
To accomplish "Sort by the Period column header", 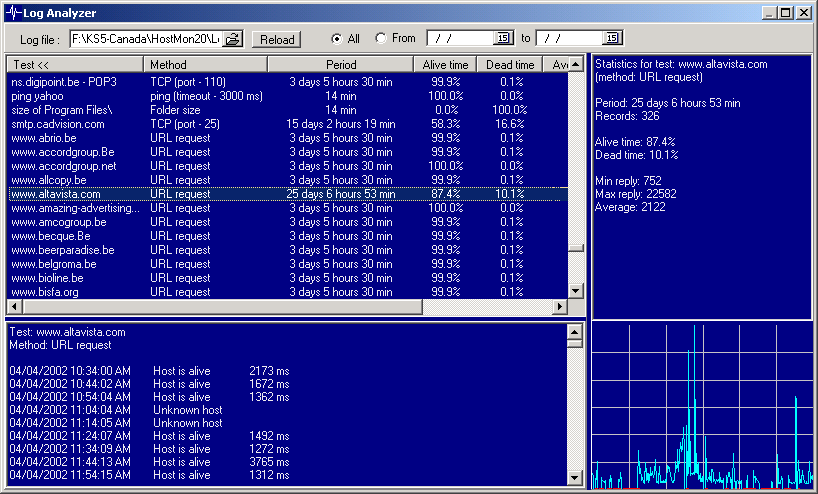I will (341, 65).
